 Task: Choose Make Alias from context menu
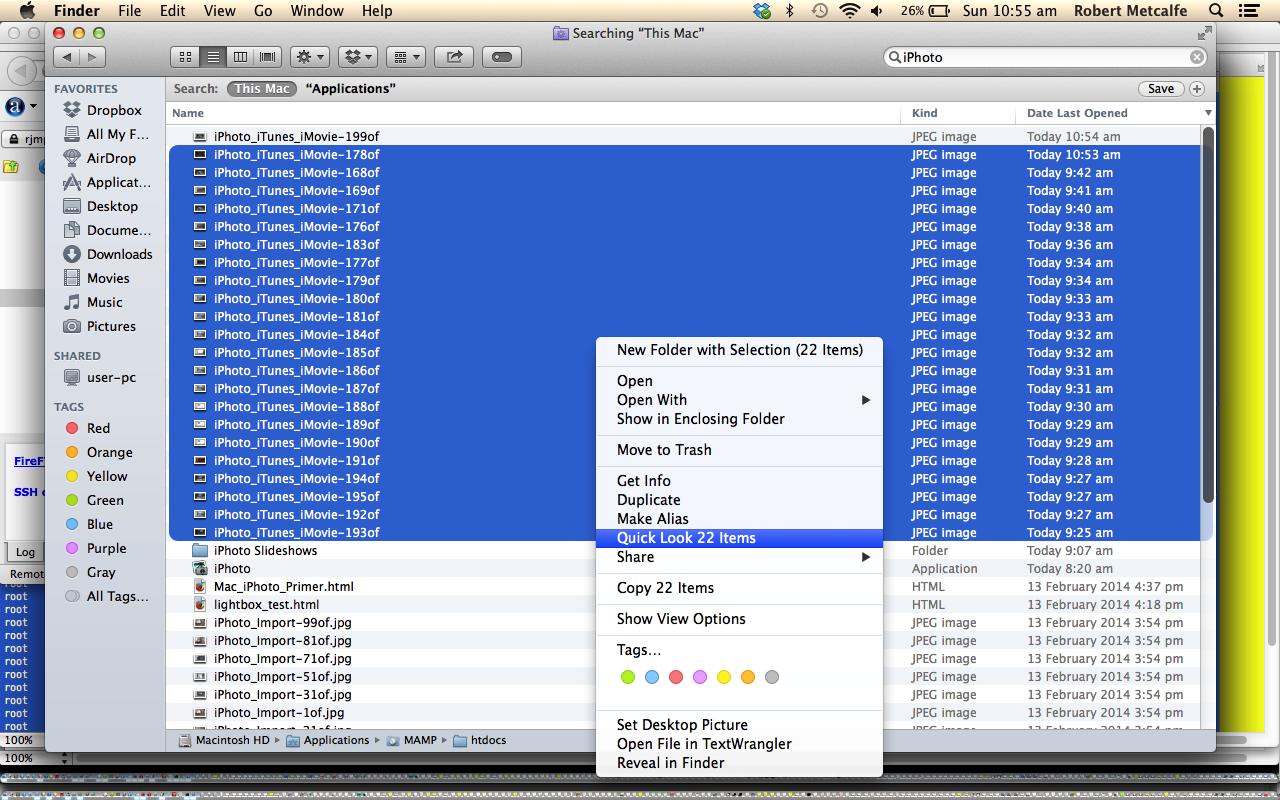[x=739, y=519]
